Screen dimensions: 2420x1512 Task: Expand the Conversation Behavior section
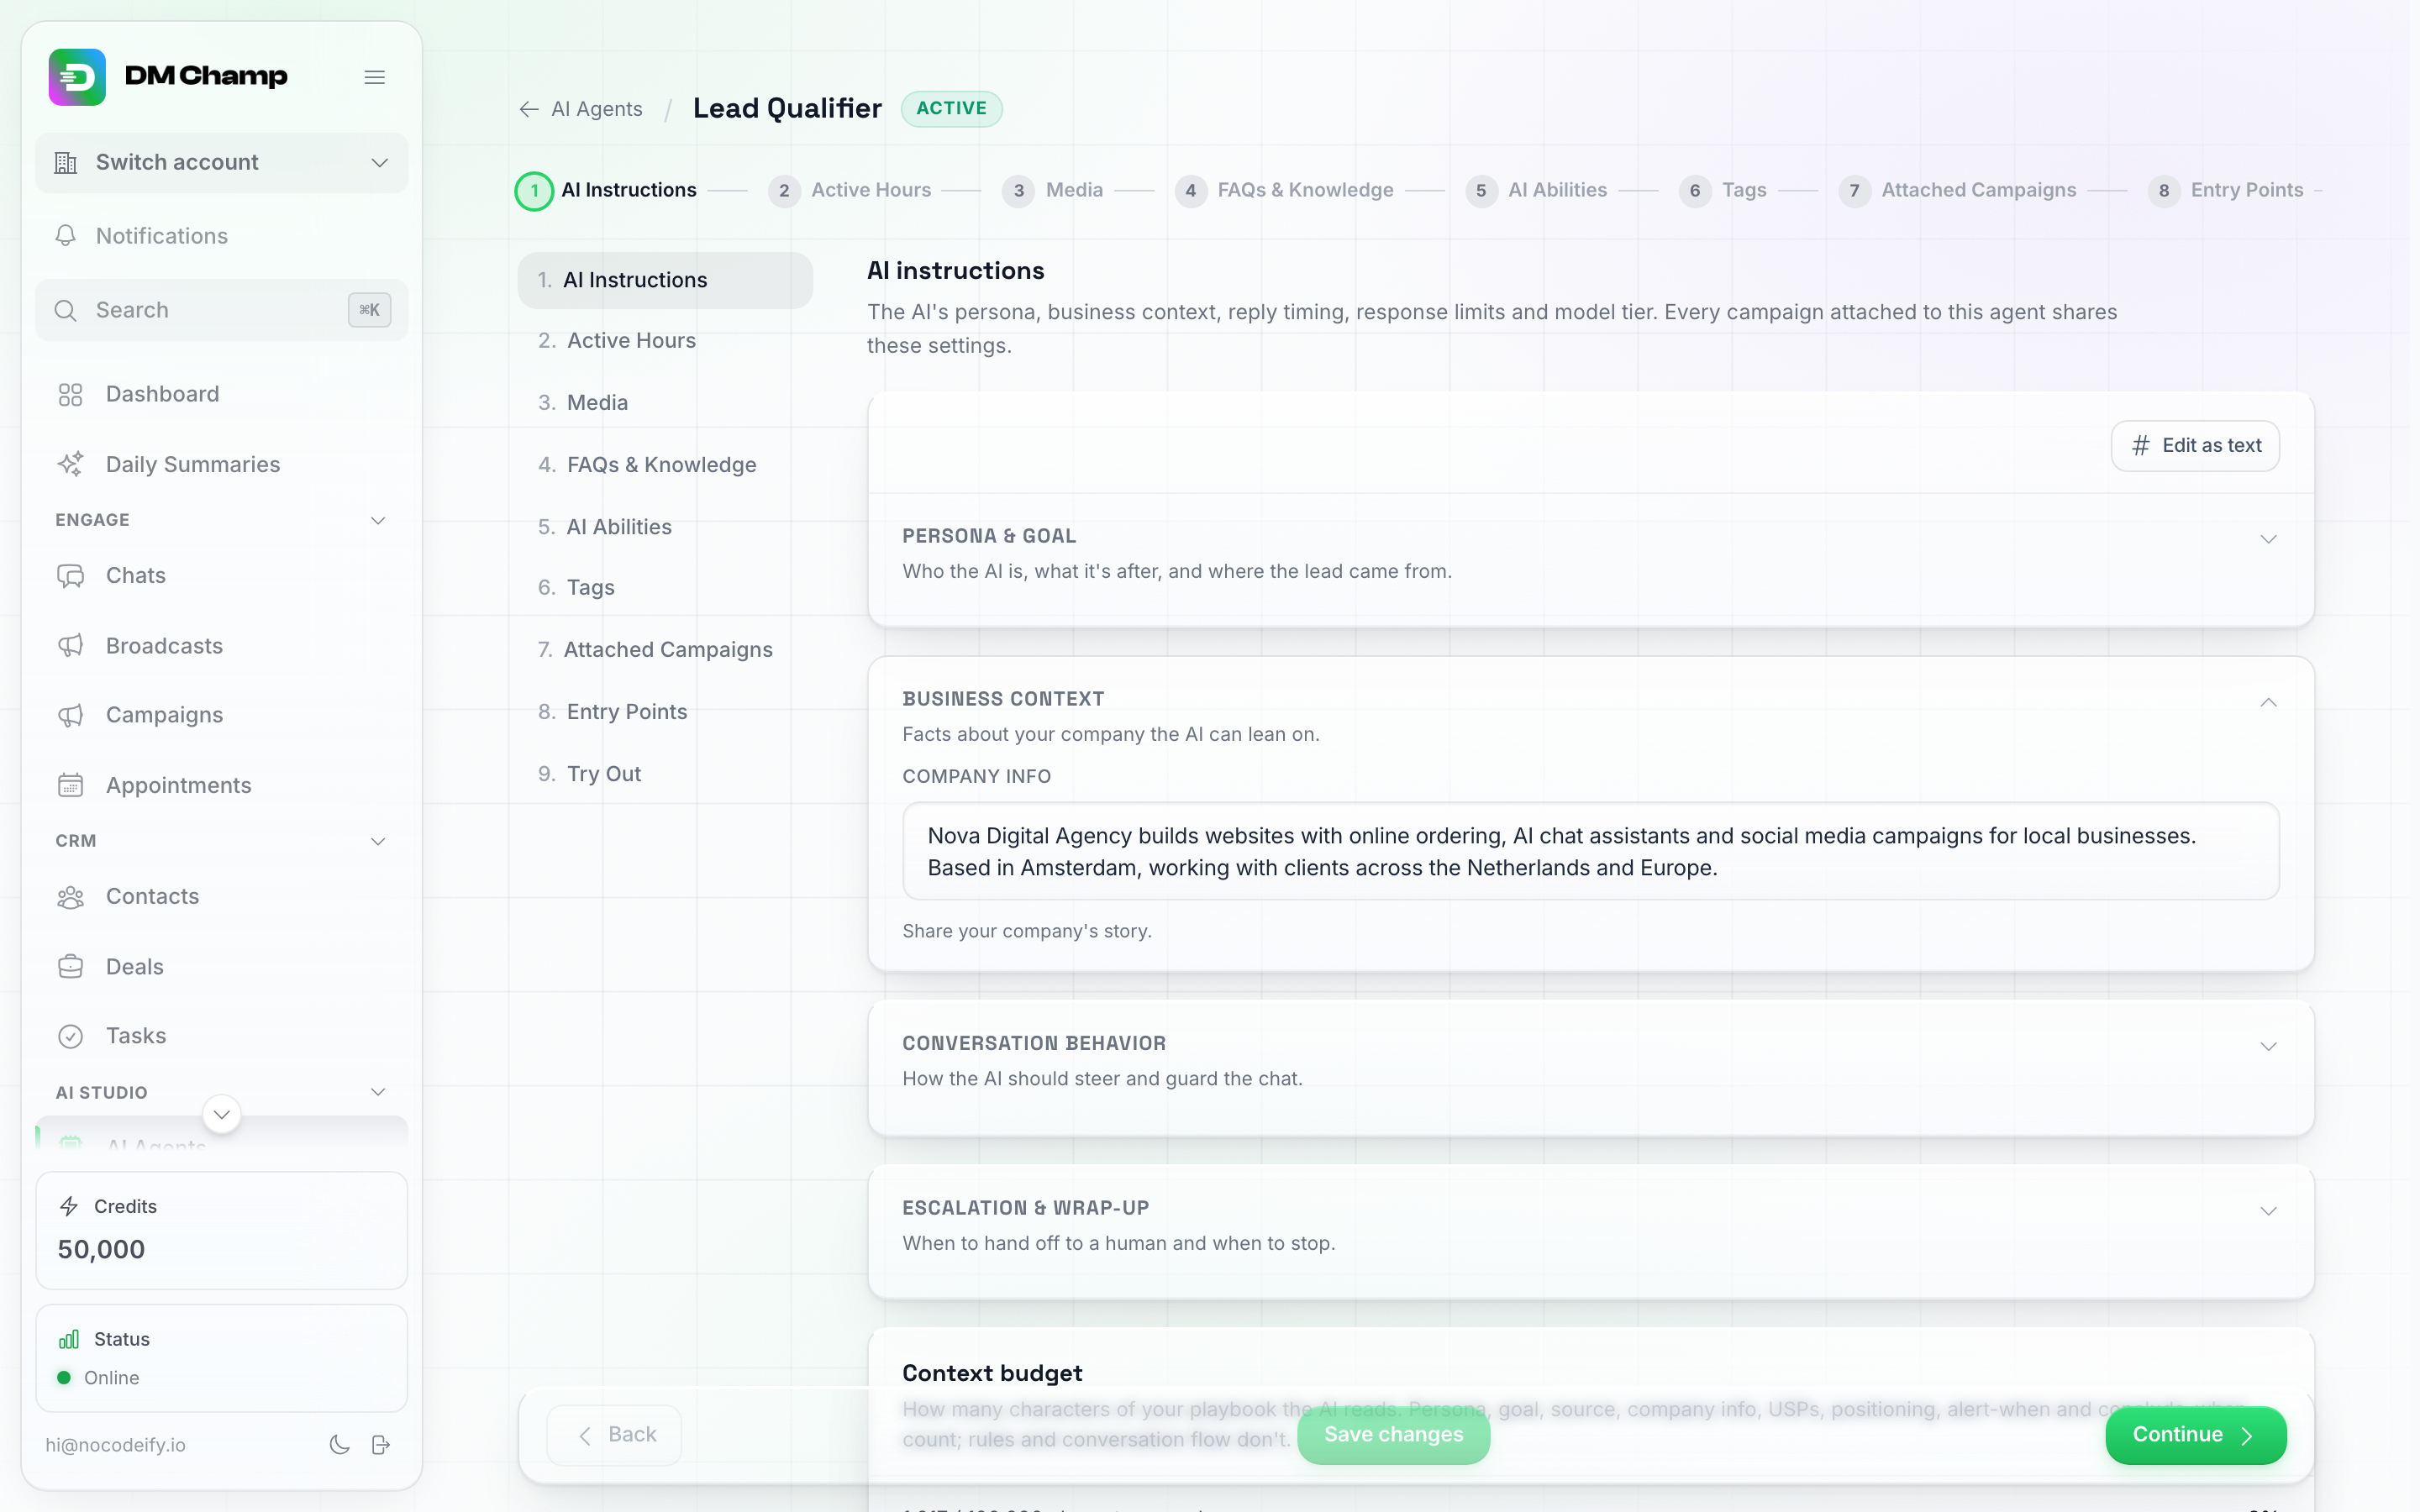(x=2268, y=1046)
